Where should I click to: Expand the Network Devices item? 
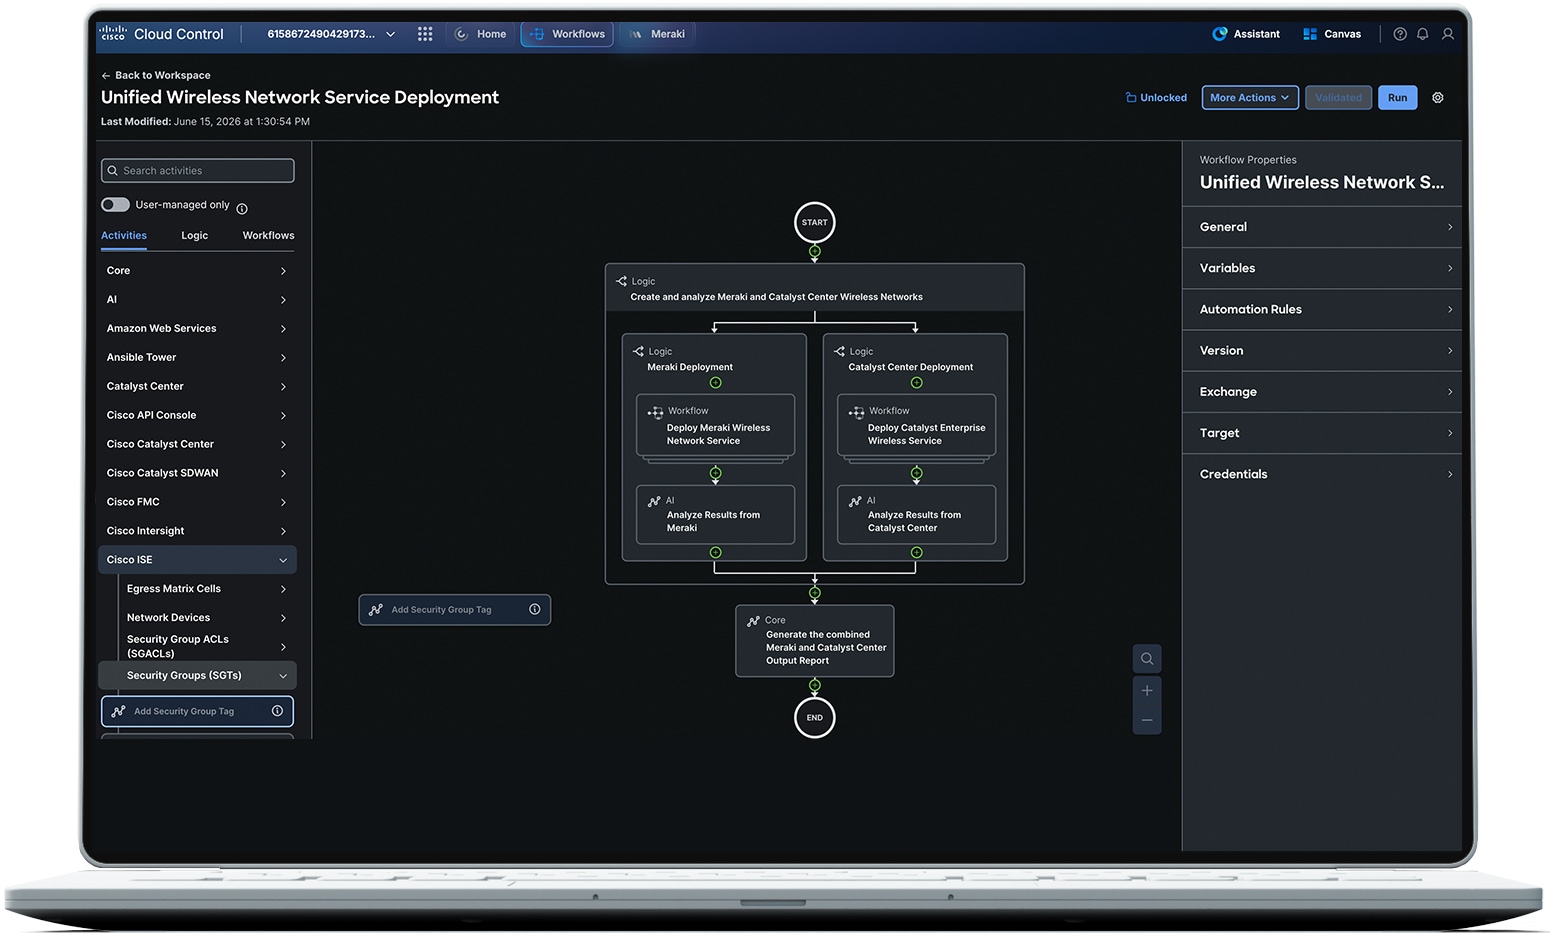click(207, 618)
